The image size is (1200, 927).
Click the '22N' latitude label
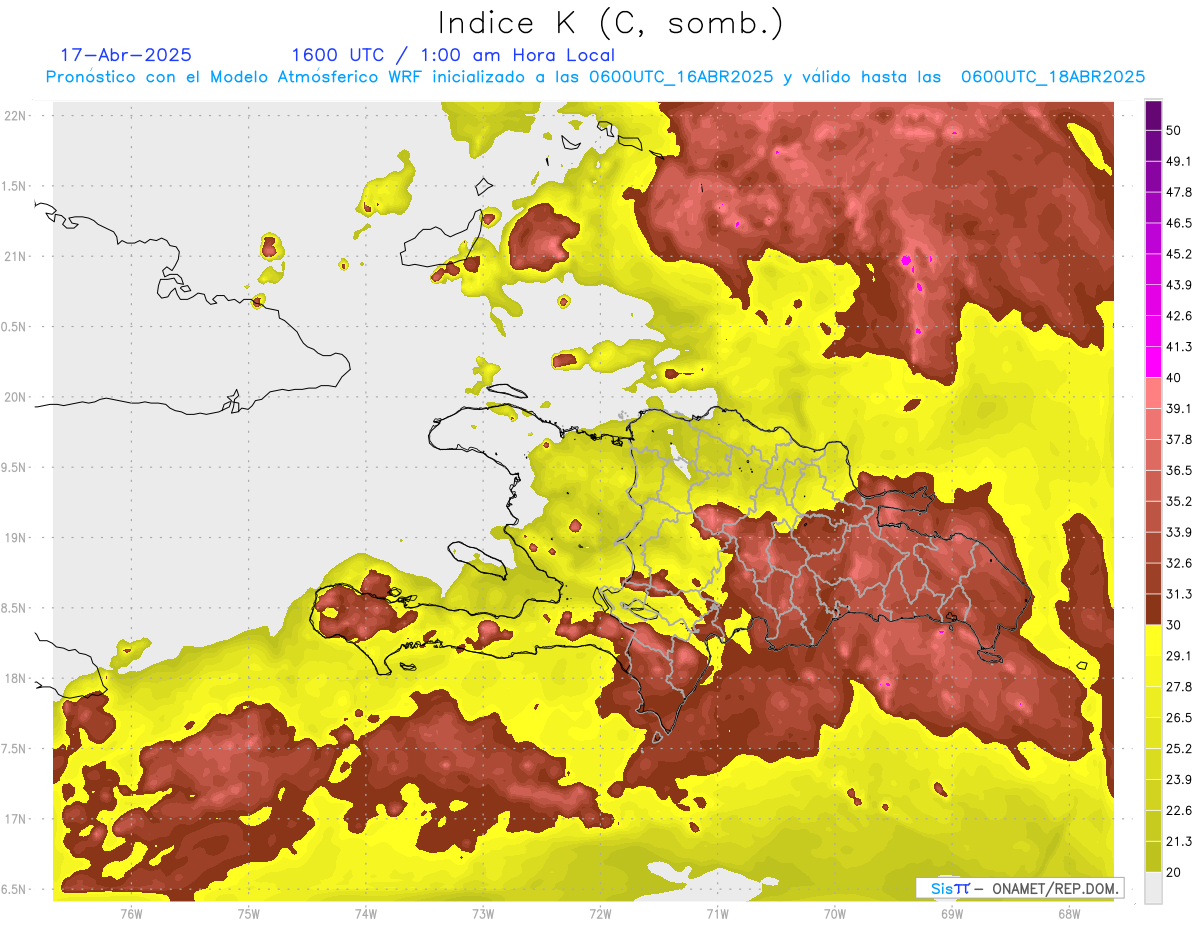pyautogui.click(x=15, y=116)
